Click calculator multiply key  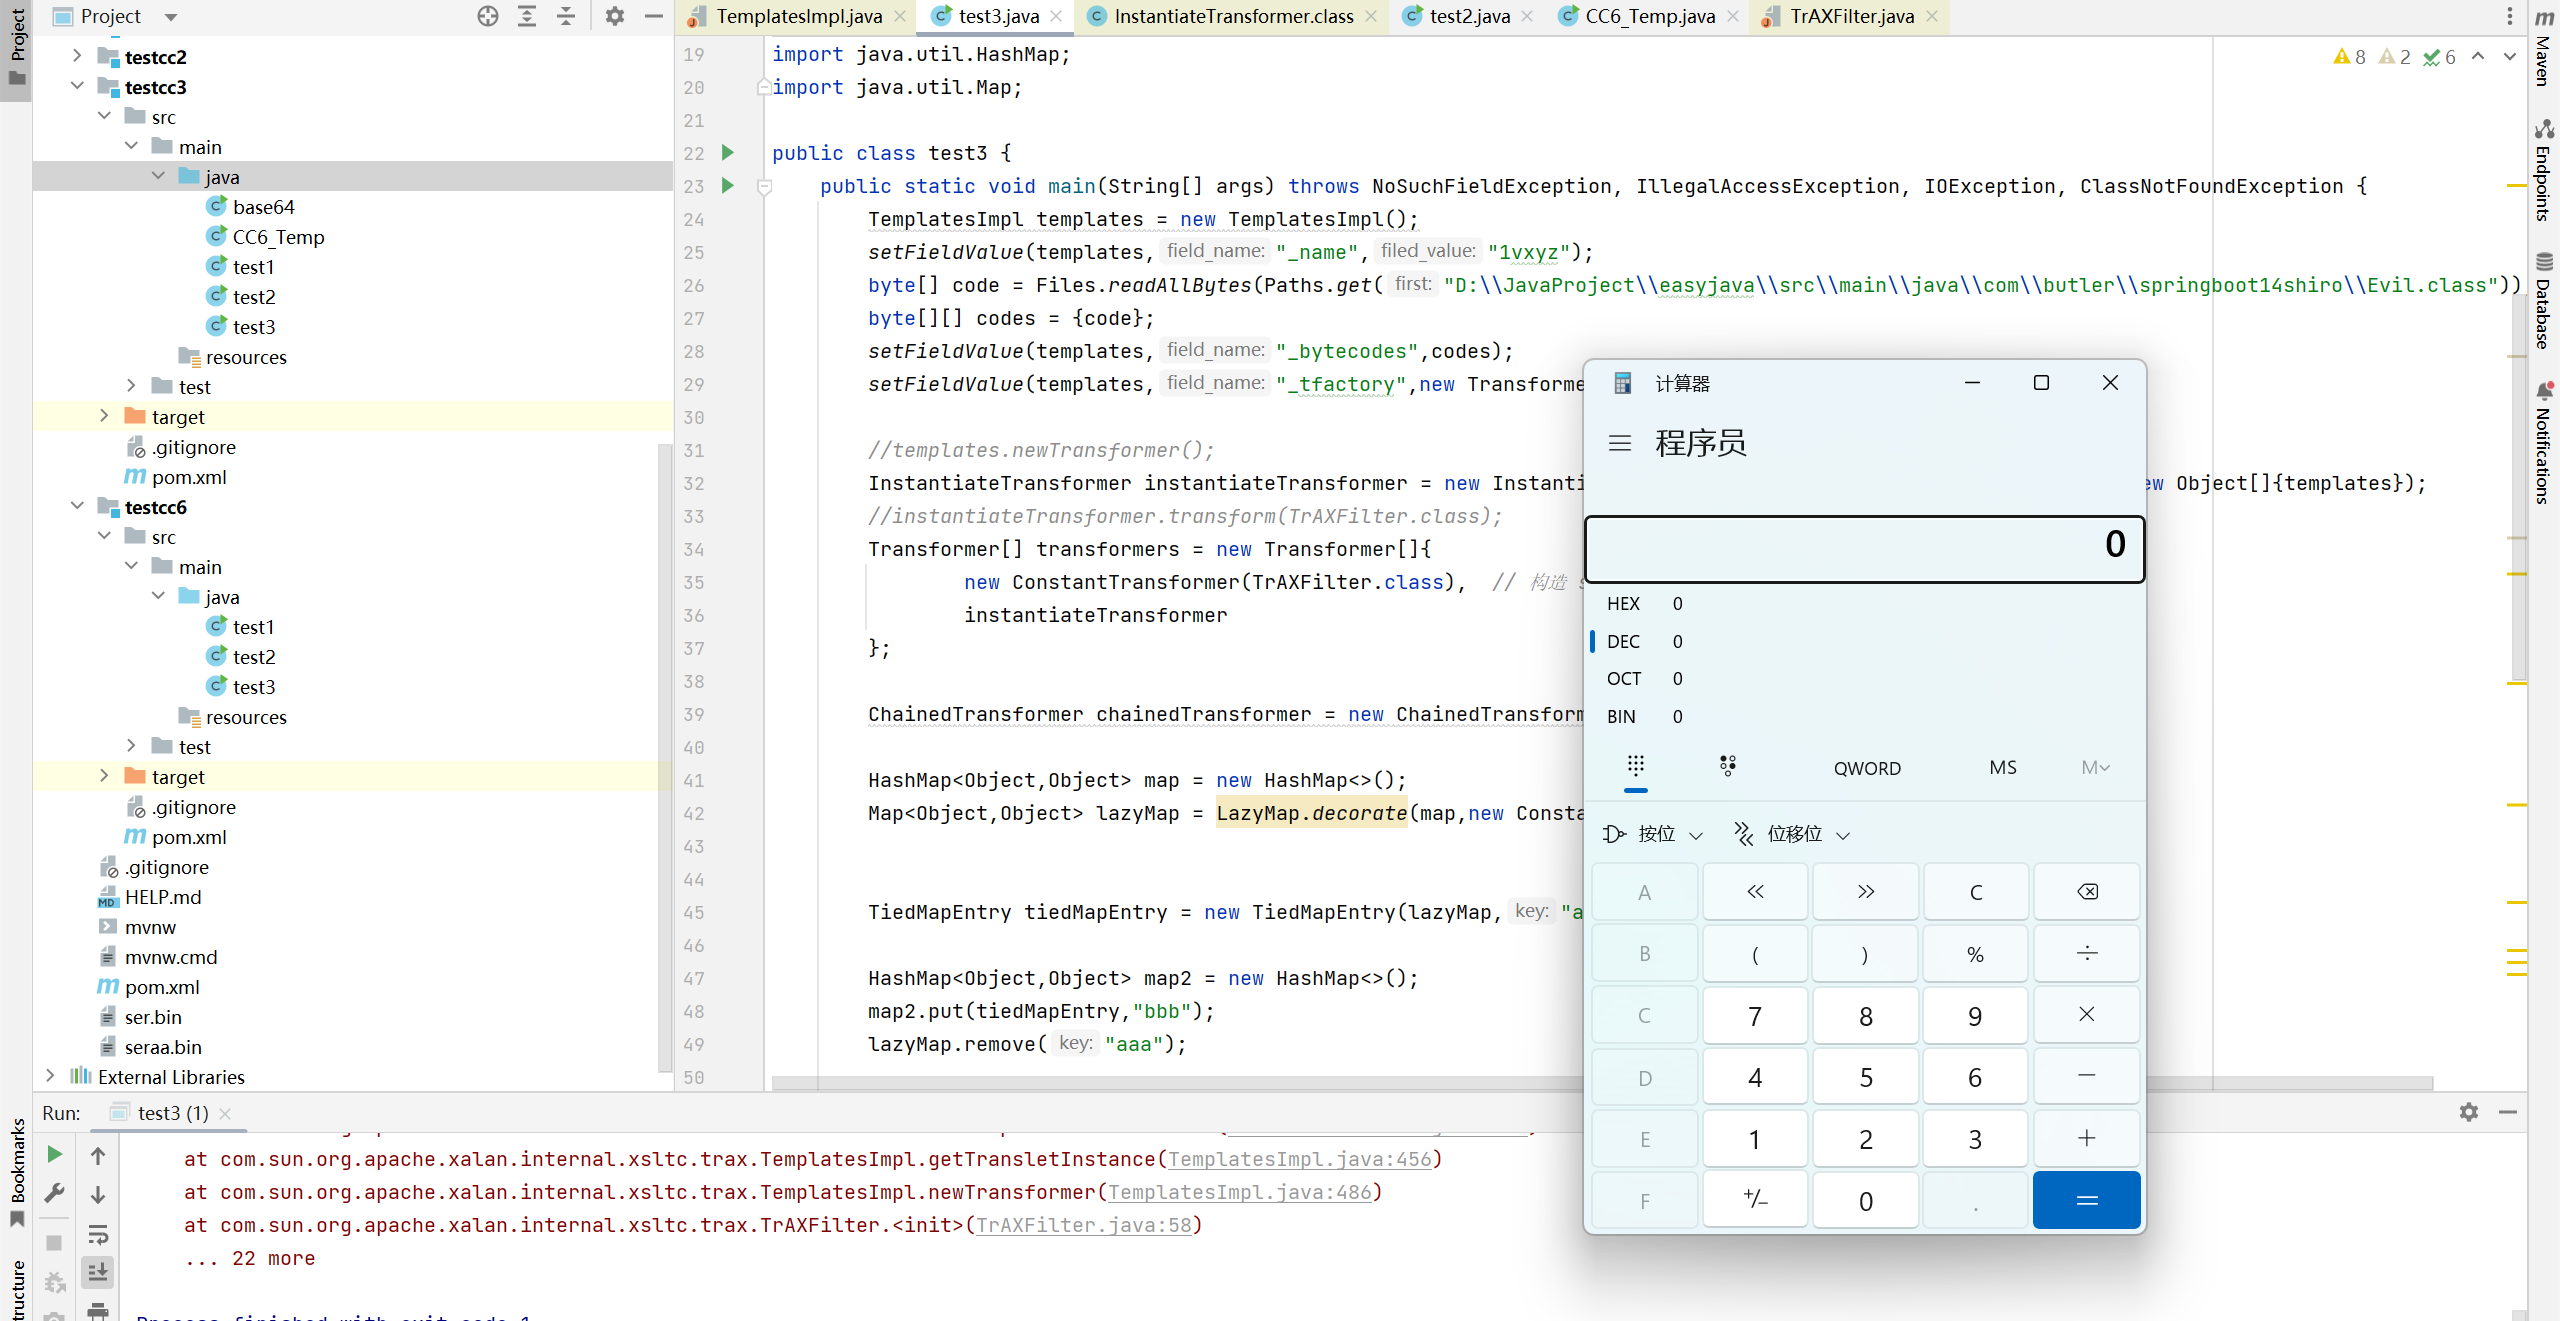2087,1015
